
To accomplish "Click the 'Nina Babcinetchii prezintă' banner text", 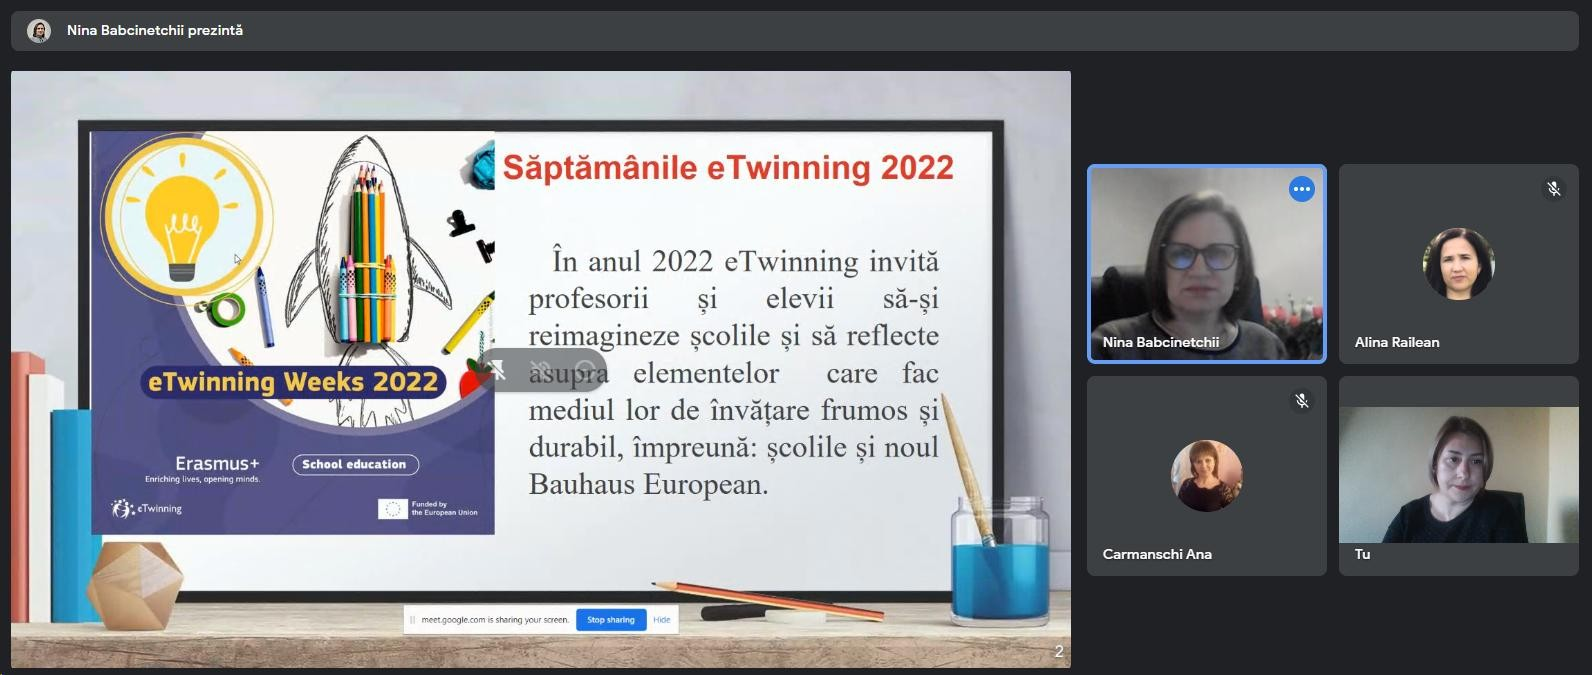I will click(x=155, y=31).
